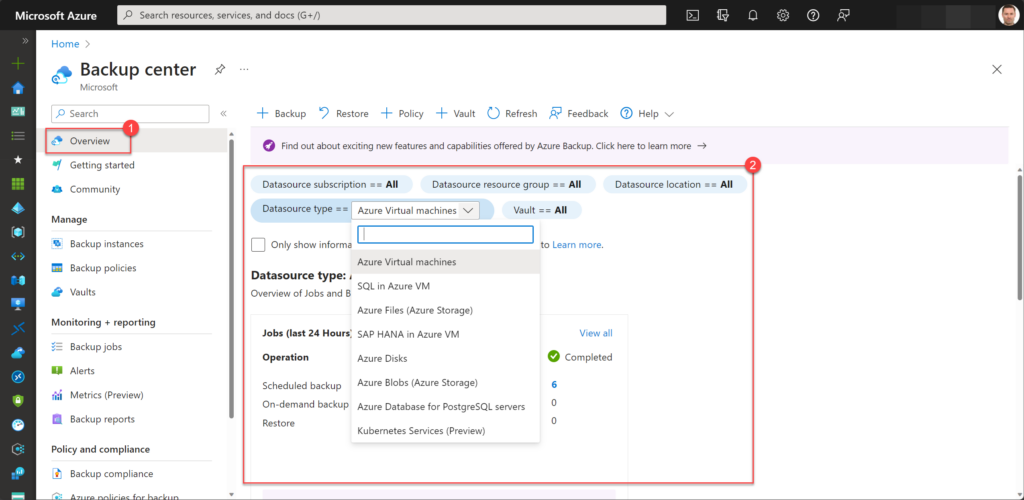Viewport: 1024px width, 500px height.
Task: Open the Learn more link
Action: click(x=576, y=245)
